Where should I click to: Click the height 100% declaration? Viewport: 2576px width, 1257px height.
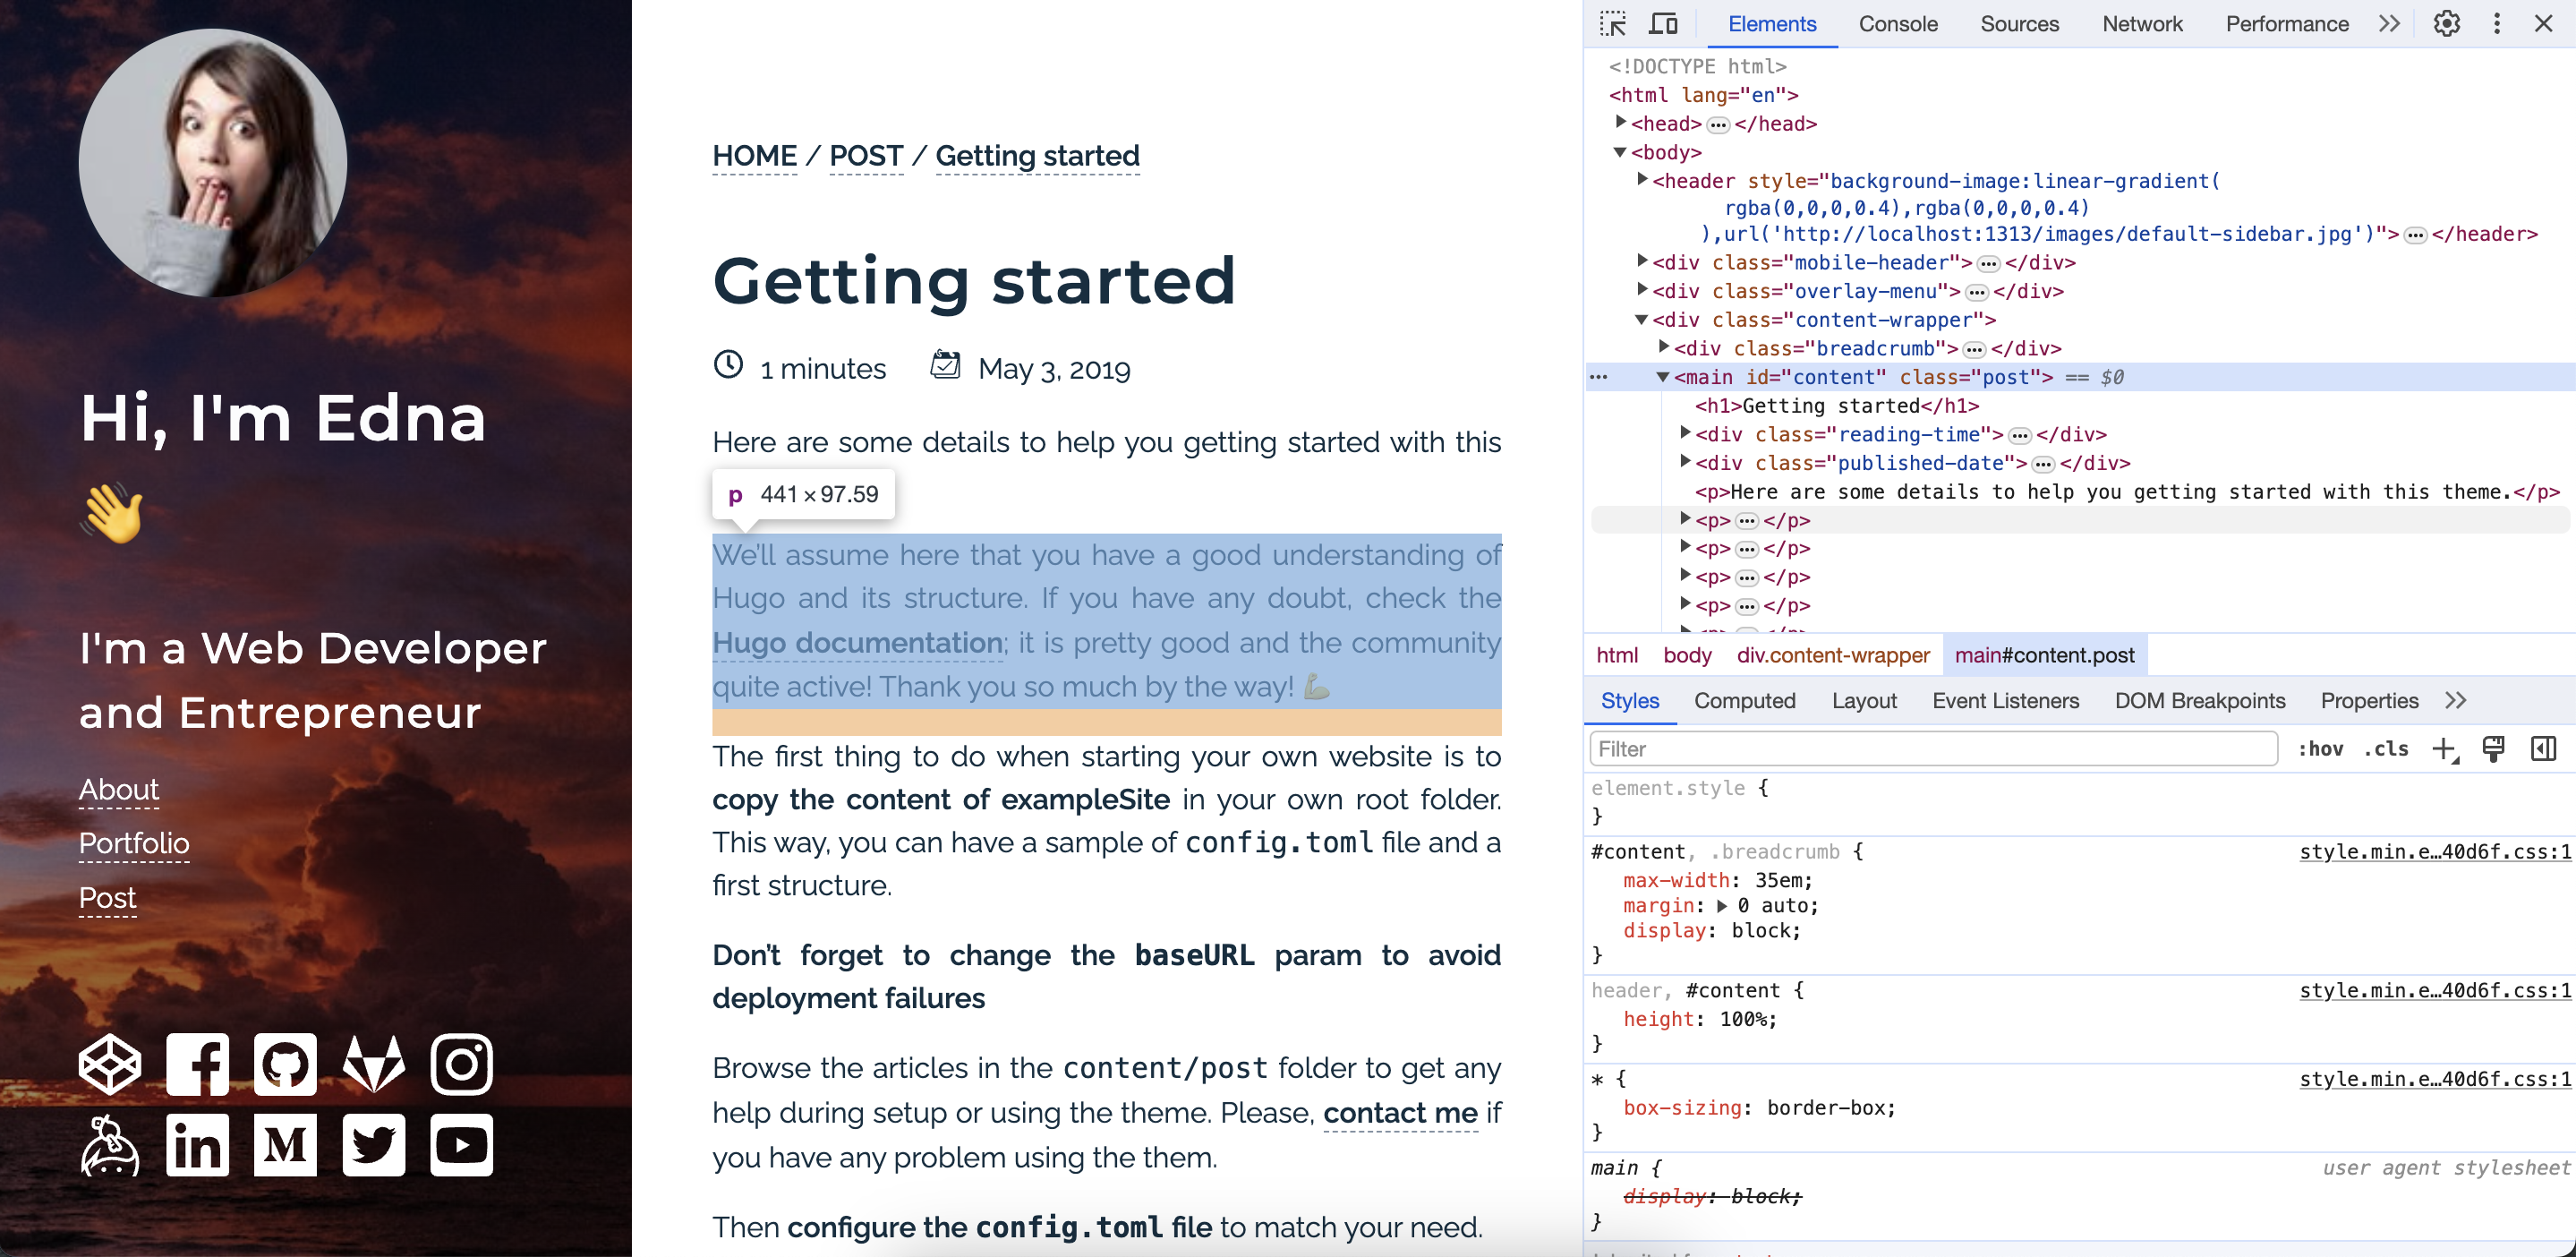point(1700,1019)
